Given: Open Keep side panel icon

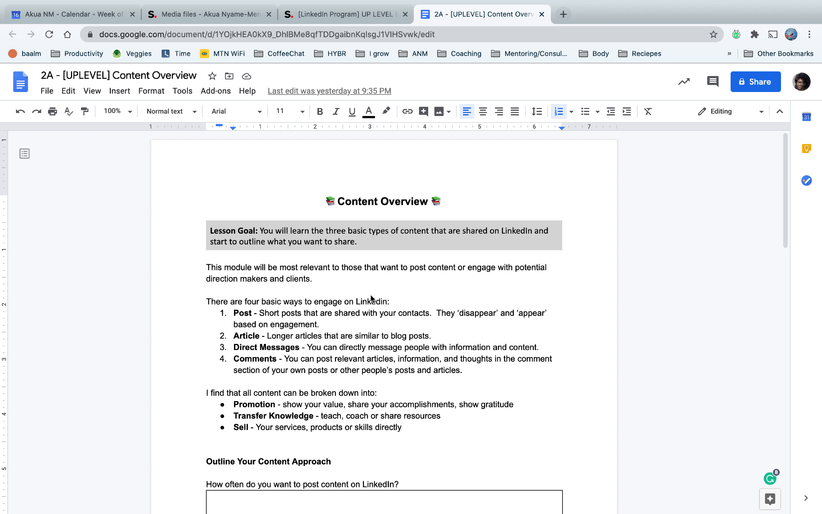Looking at the screenshot, I should point(806,149).
